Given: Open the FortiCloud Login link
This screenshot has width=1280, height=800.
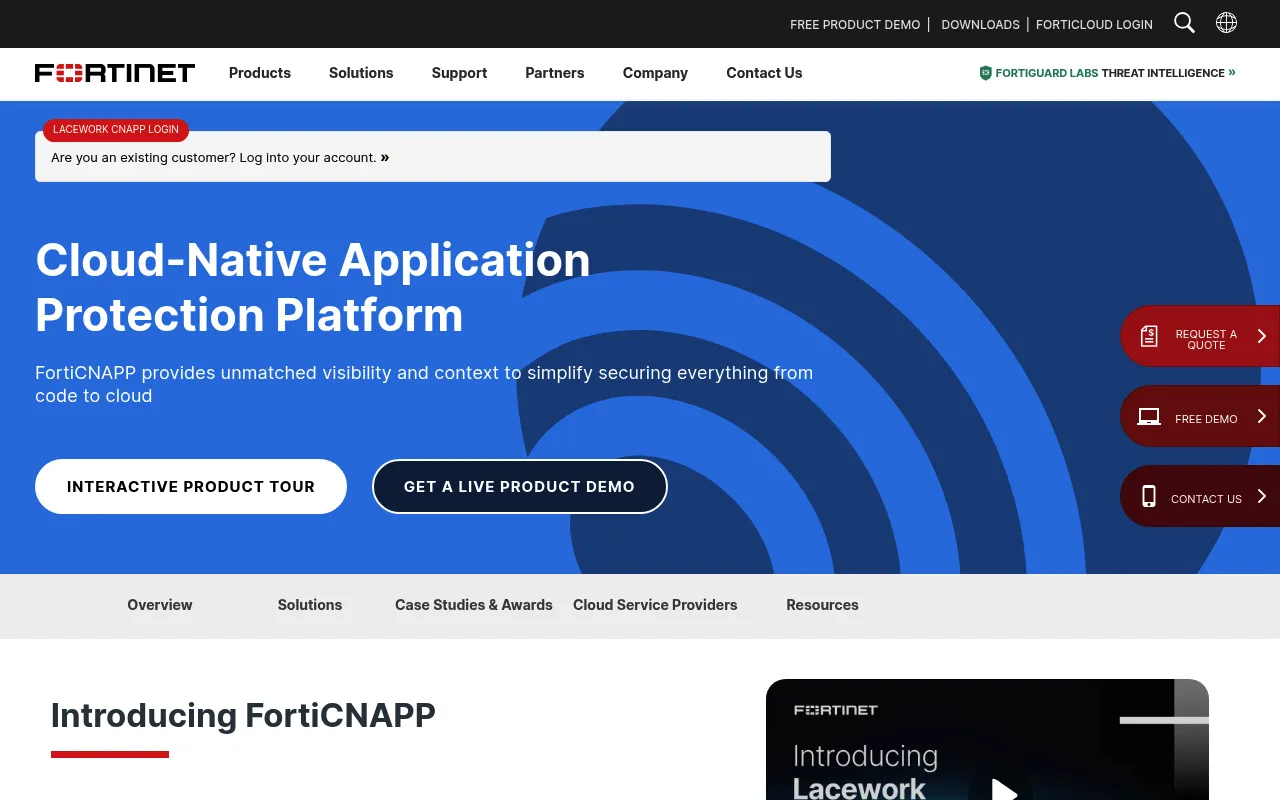Looking at the screenshot, I should click(x=1094, y=24).
